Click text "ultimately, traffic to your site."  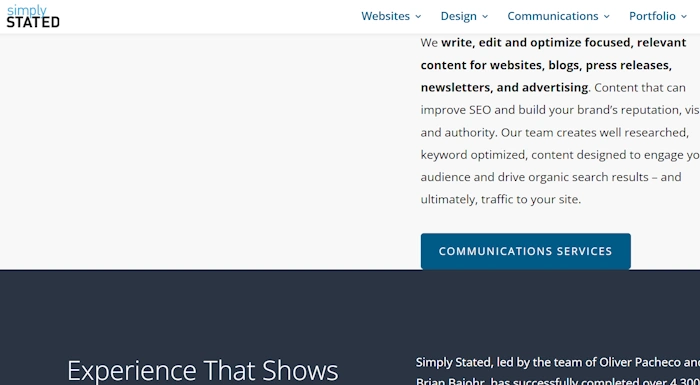click(500, 200)
